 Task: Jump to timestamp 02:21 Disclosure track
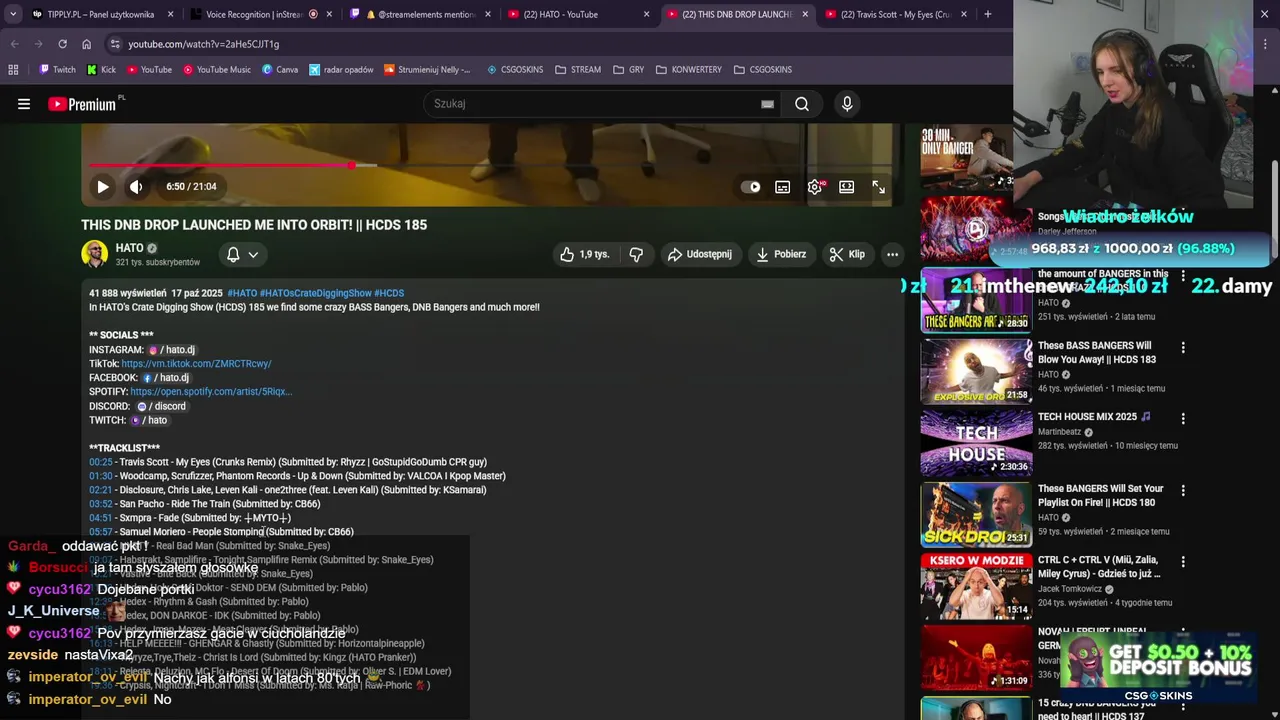100,490
